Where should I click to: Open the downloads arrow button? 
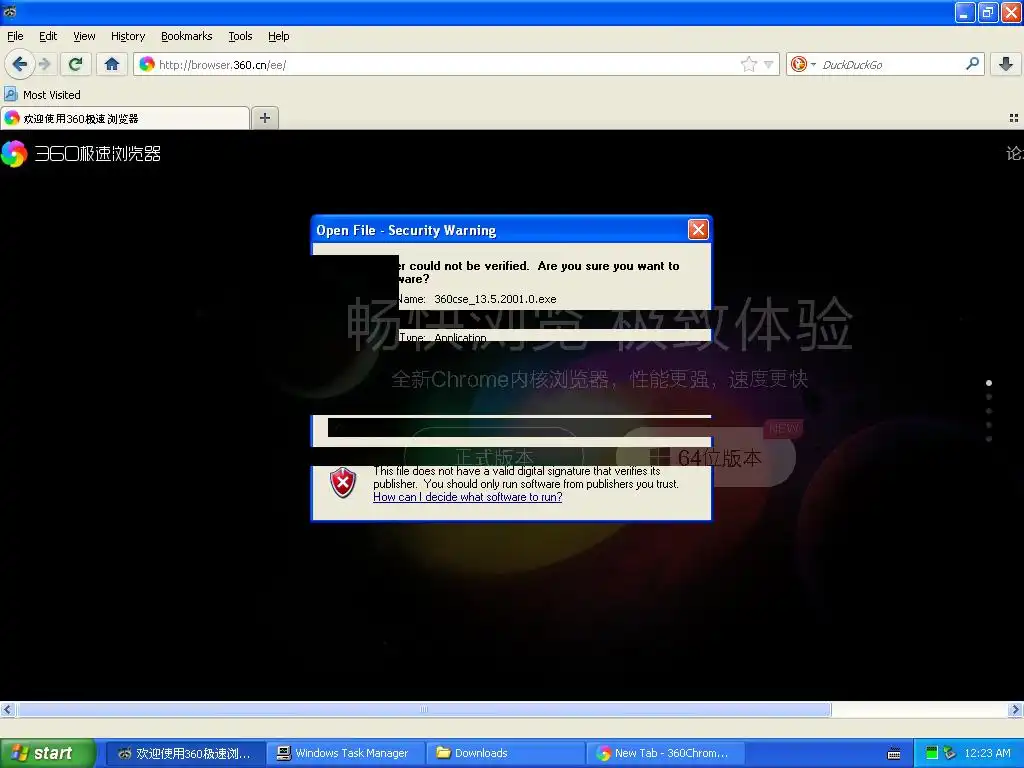(x=1006, y=64)
